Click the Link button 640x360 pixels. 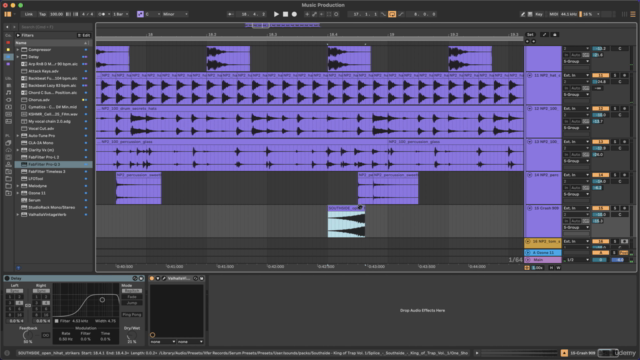point(29,14)
